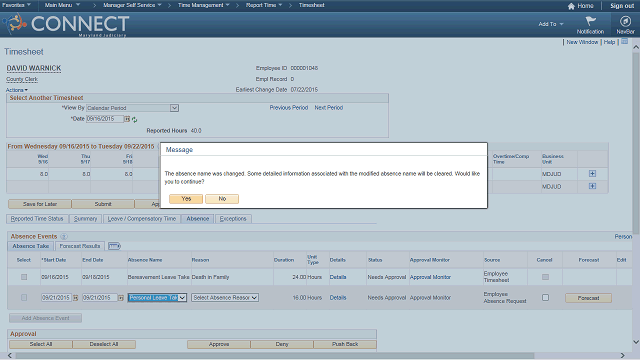Click show all columns icon beside Forecast Results
The image size is (640, 360).
tap(114, 246)
